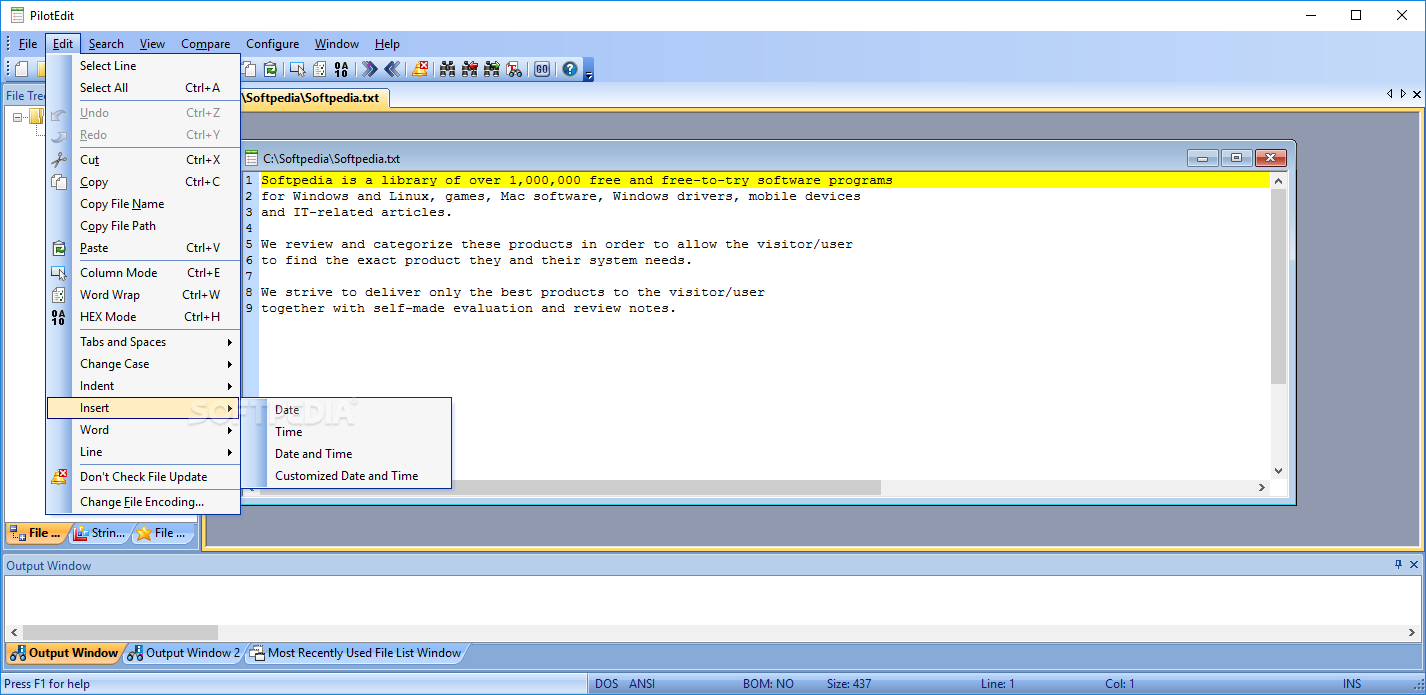Image resolution: width=1426 pixels, height=695 pixels.
Task: Select the Softpedia.txt document tab
Action: (x=315, y=98)
